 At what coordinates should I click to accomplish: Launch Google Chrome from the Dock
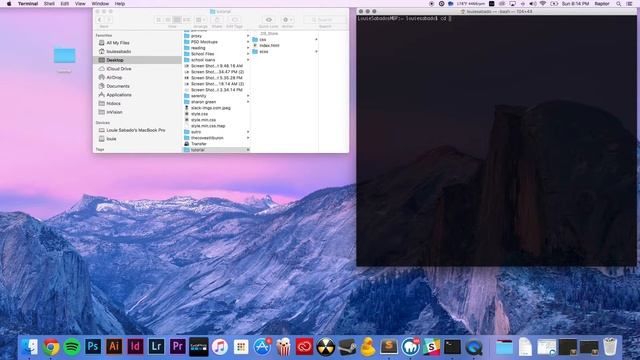[x=51, y=347]
